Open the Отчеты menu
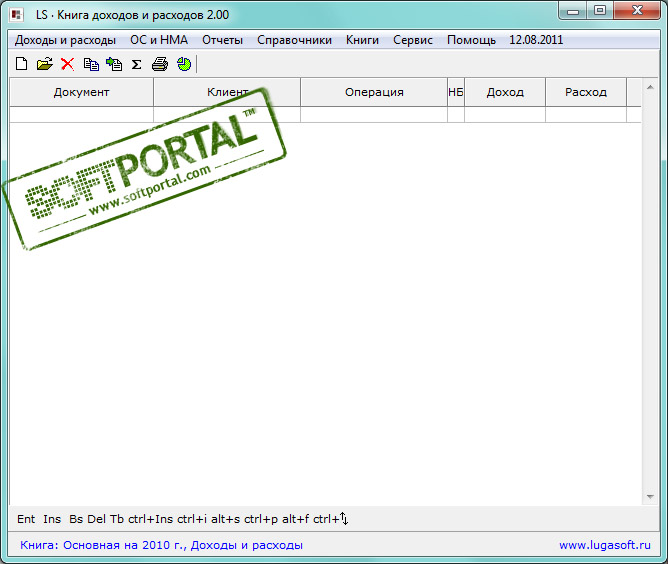 (x=222, y=40)
